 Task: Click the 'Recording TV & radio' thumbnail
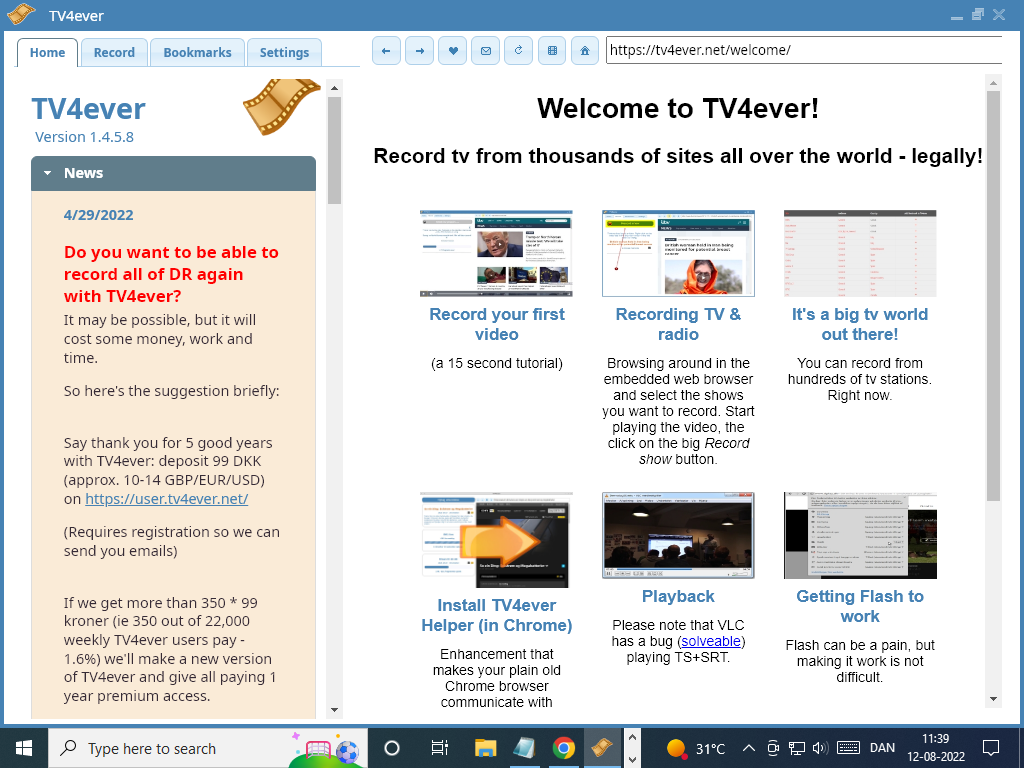coord(679,253)
